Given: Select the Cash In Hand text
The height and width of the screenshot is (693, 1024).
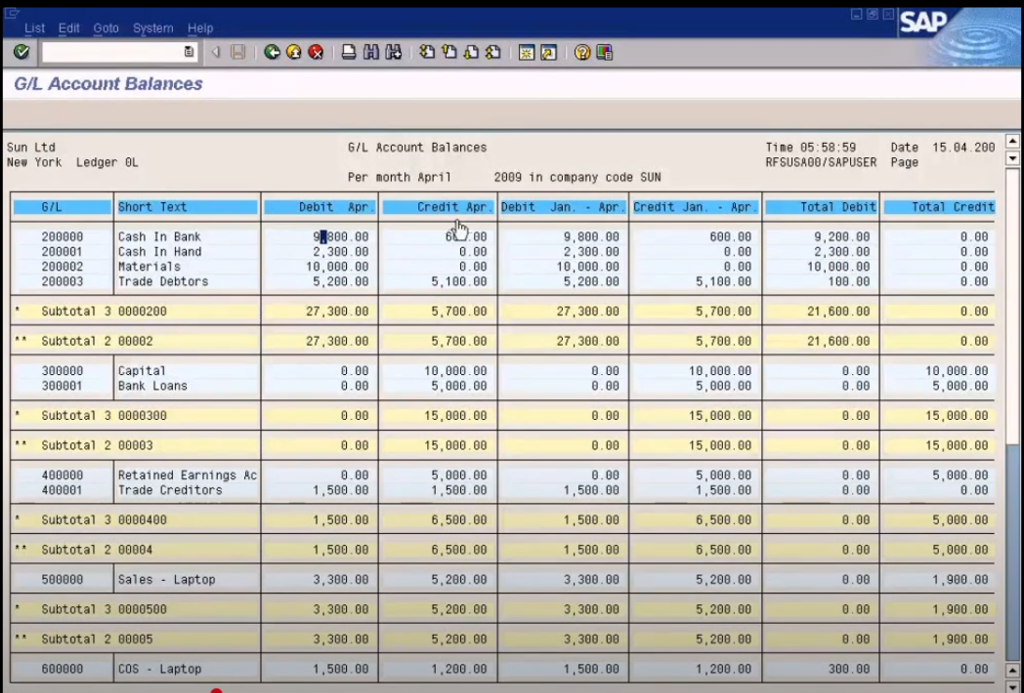Looking at the screenshot, I should [159, 252].
